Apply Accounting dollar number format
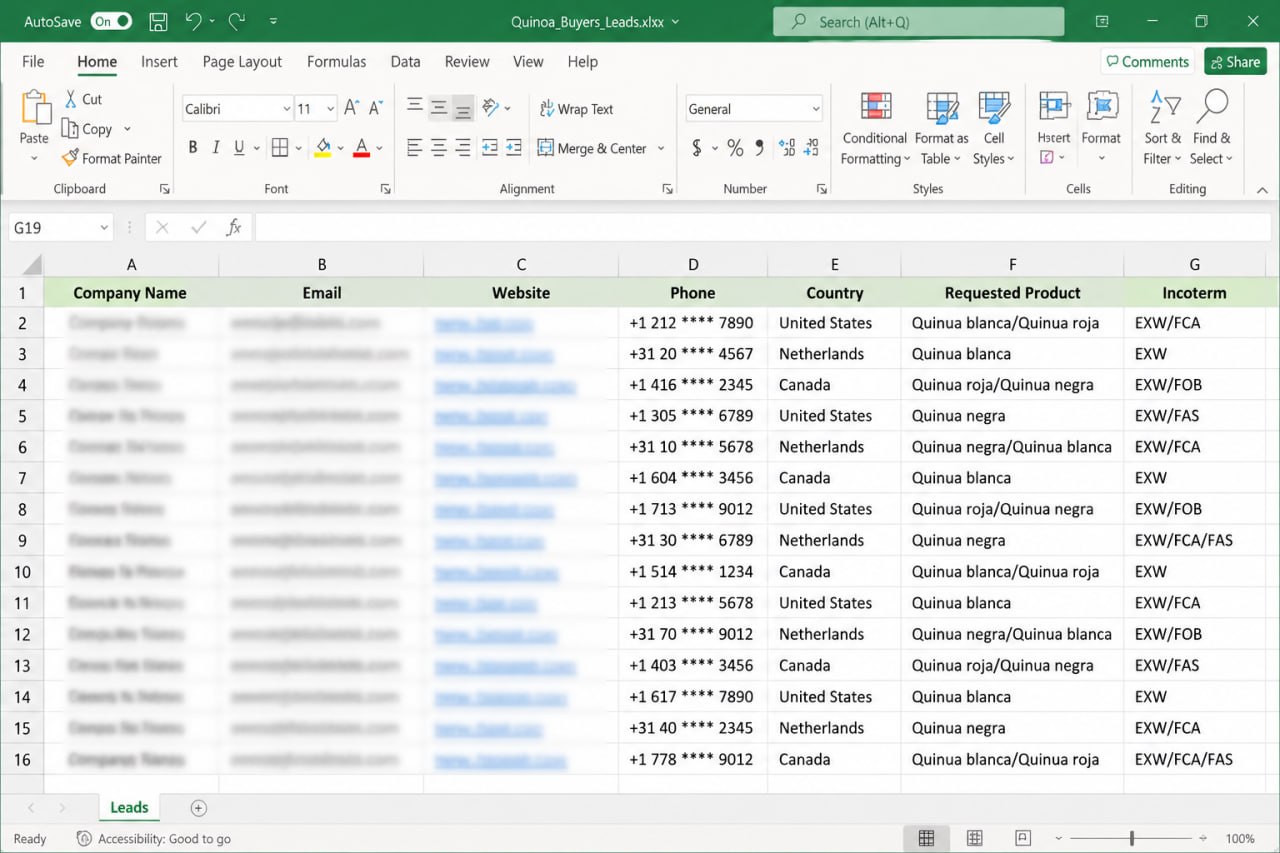This screenshot has height=853, width=1280. pyautogui.click(x=697, y=148)
